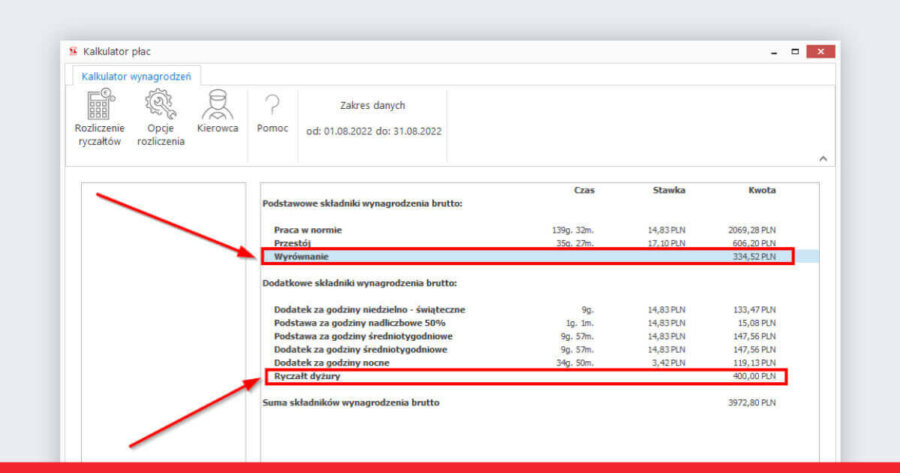Collapse the ribbon using the chevron arrow
This screenshot has height=473, width=900.
click(823, 159)
